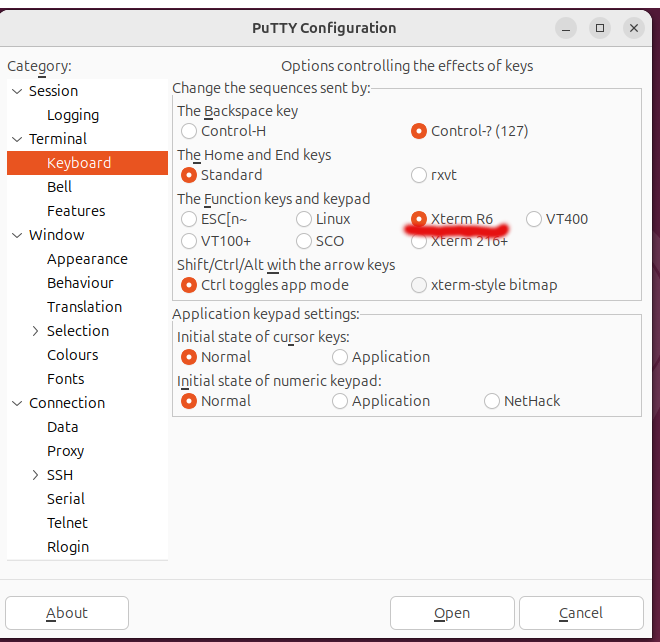Set numeric keypad initial state to NetHack
660x642 pixels.
tap(491, 401)
